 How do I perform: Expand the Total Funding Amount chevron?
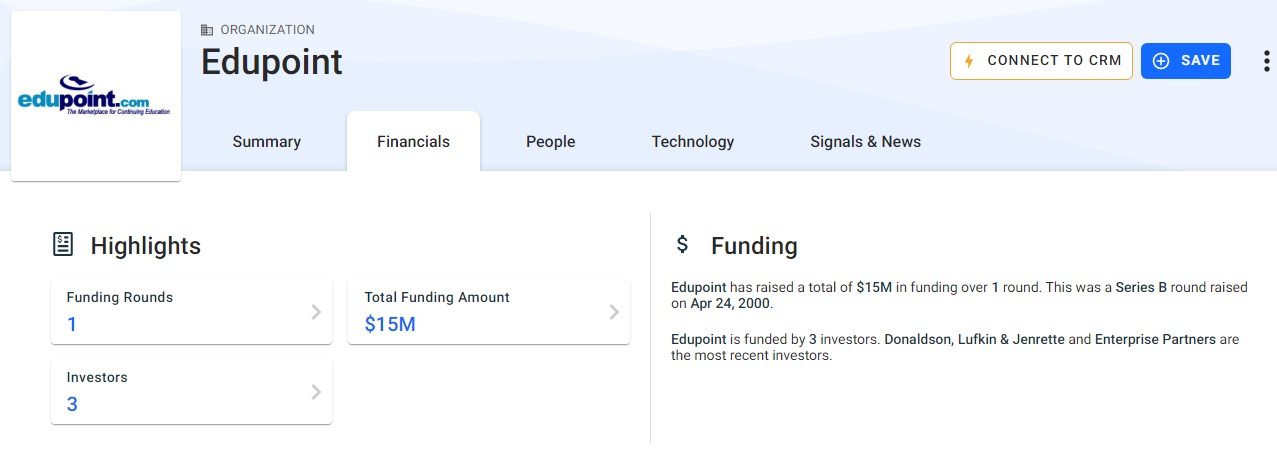(x=614, y=312)
